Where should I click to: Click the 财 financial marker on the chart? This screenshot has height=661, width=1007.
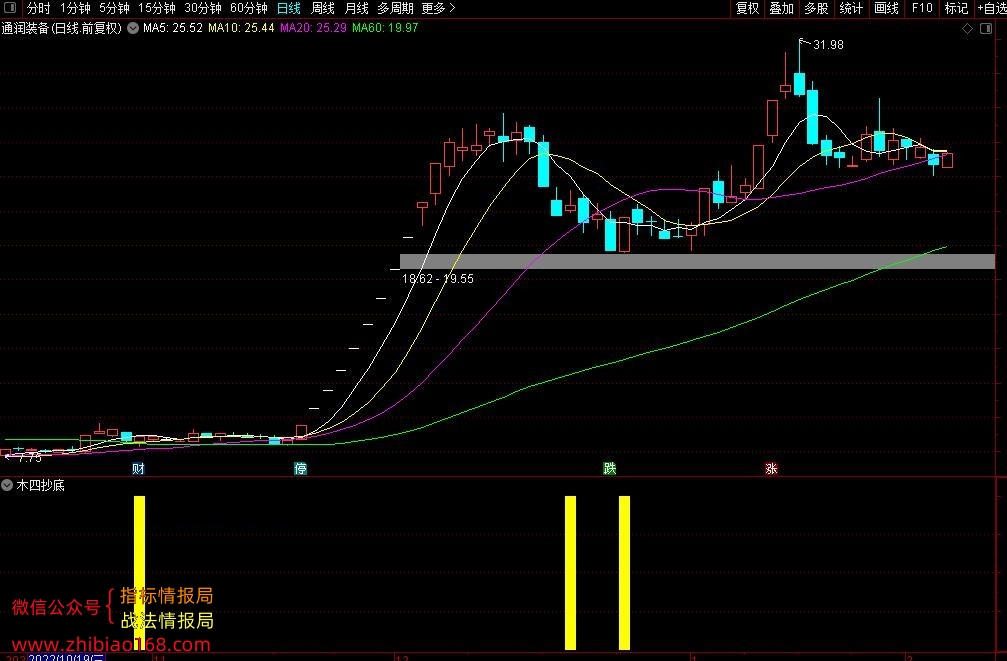click(138, 468)
